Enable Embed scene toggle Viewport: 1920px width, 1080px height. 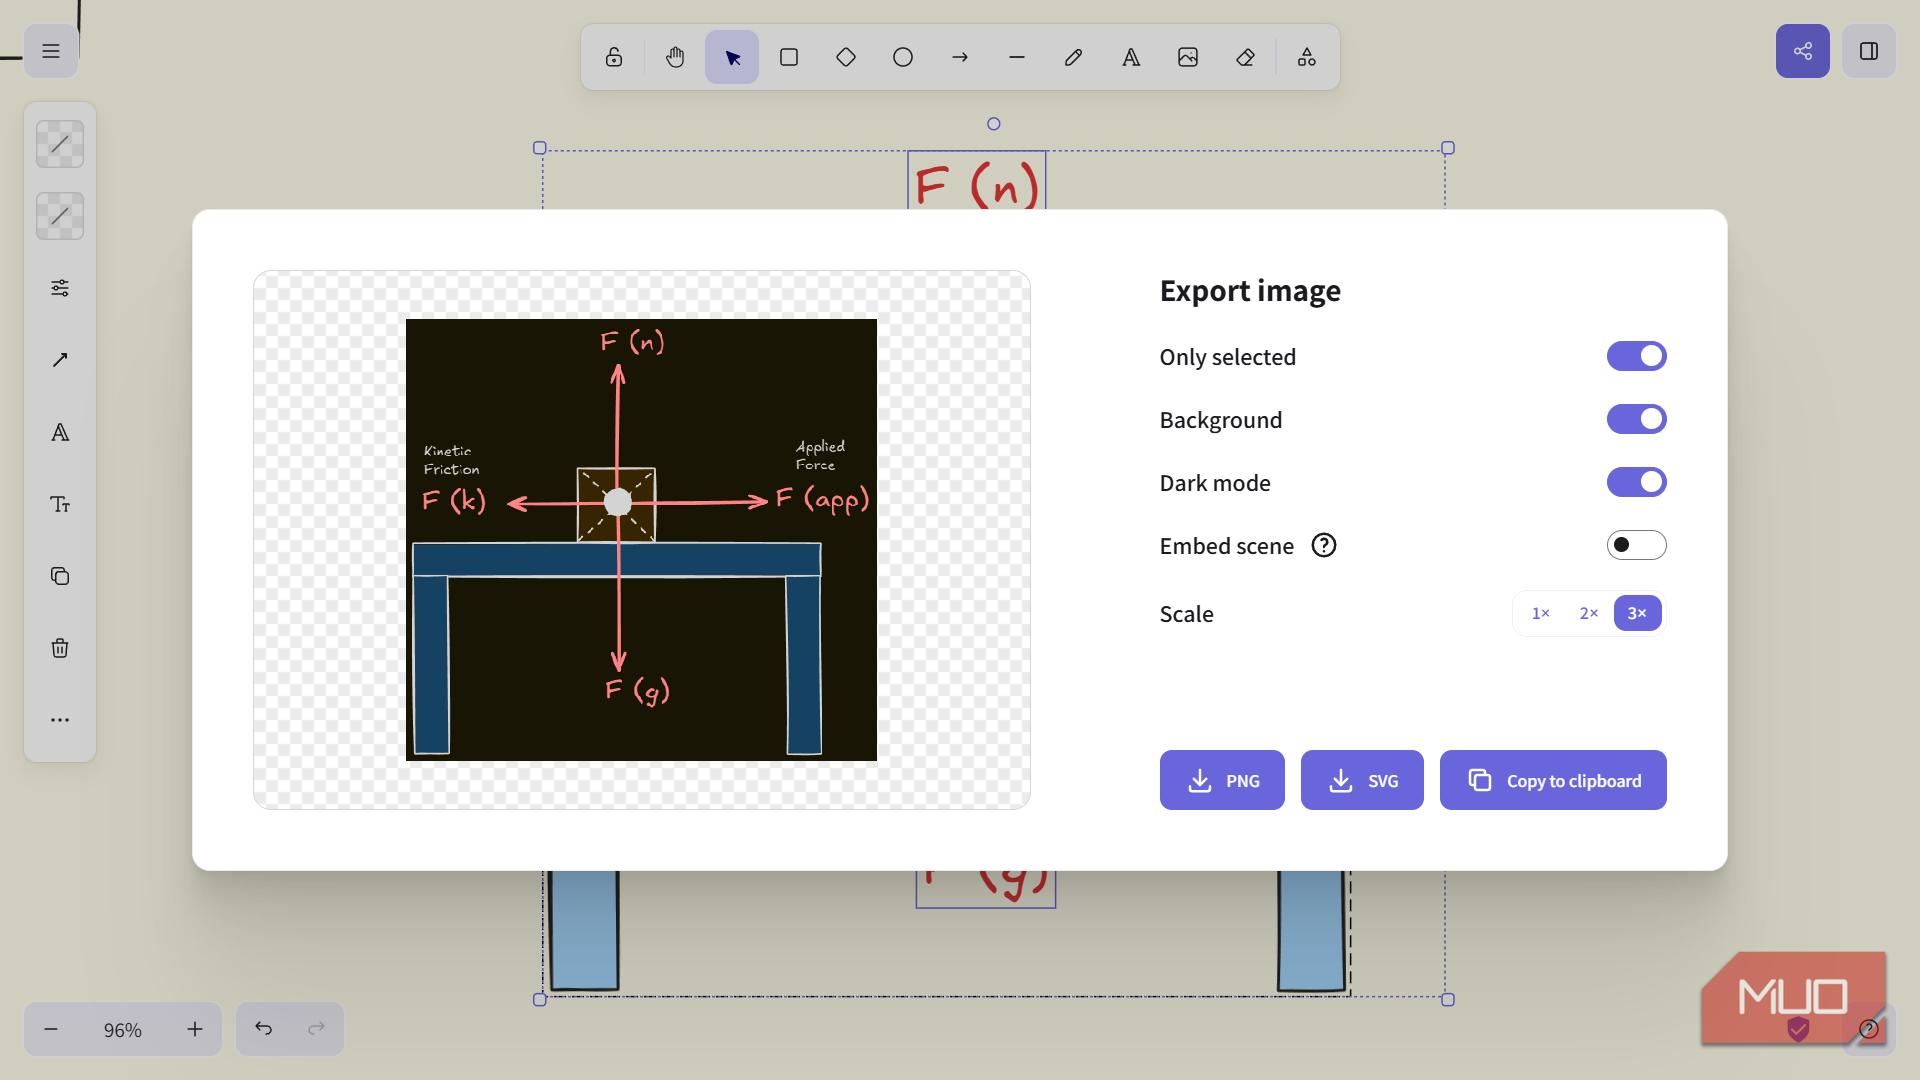coord(1636,545)
